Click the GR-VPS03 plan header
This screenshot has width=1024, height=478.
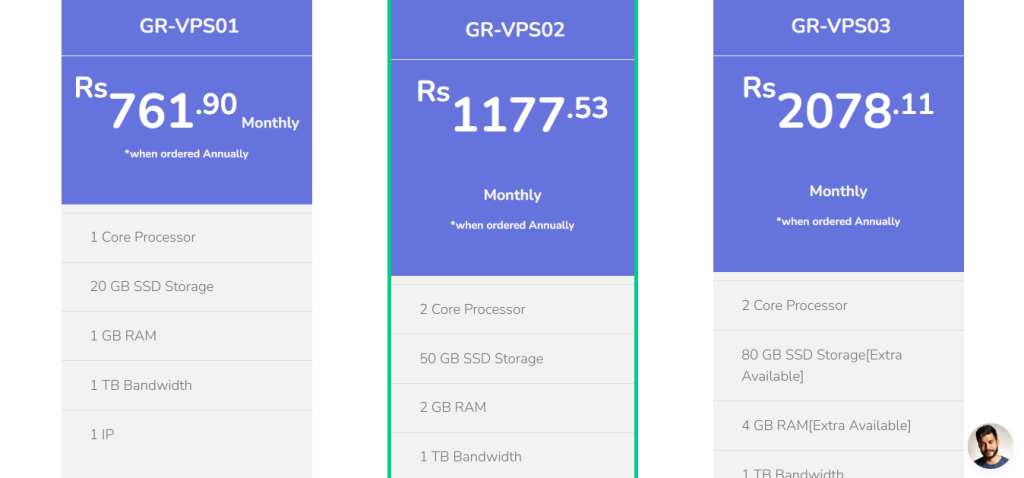tap(840, 26)
